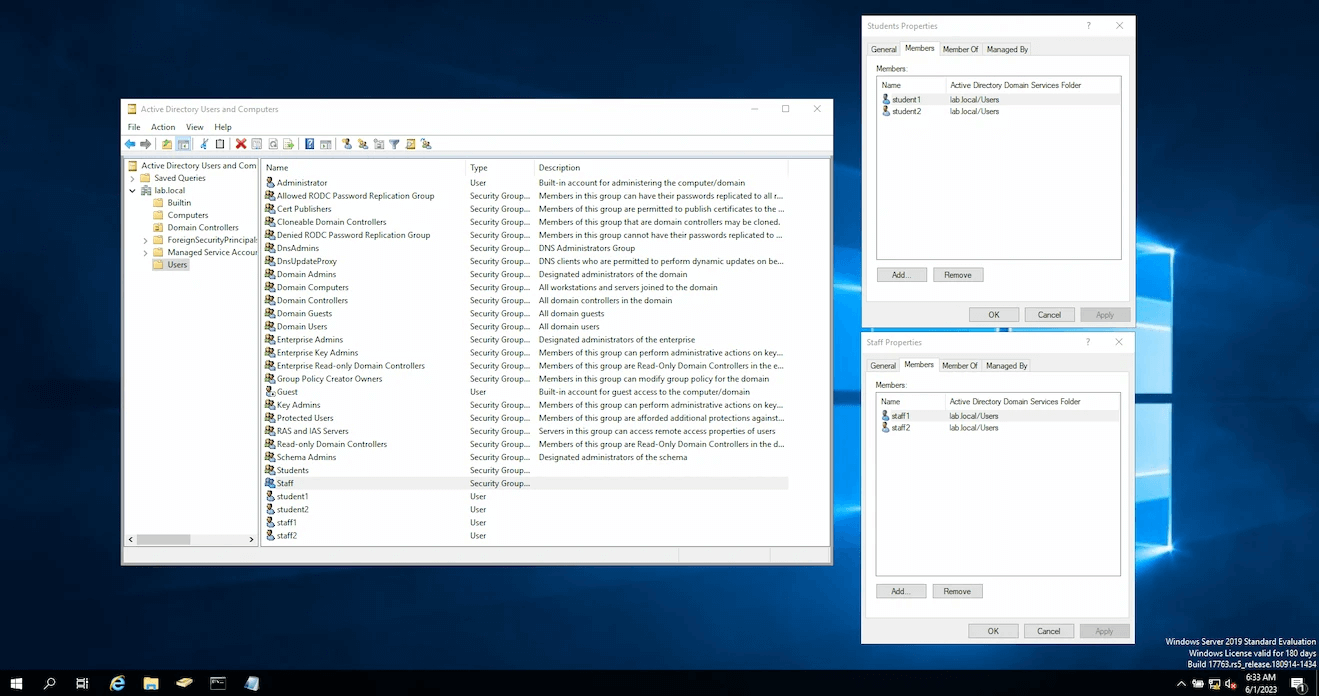Switch to Managed By tab in Staff Properties

1006,366
